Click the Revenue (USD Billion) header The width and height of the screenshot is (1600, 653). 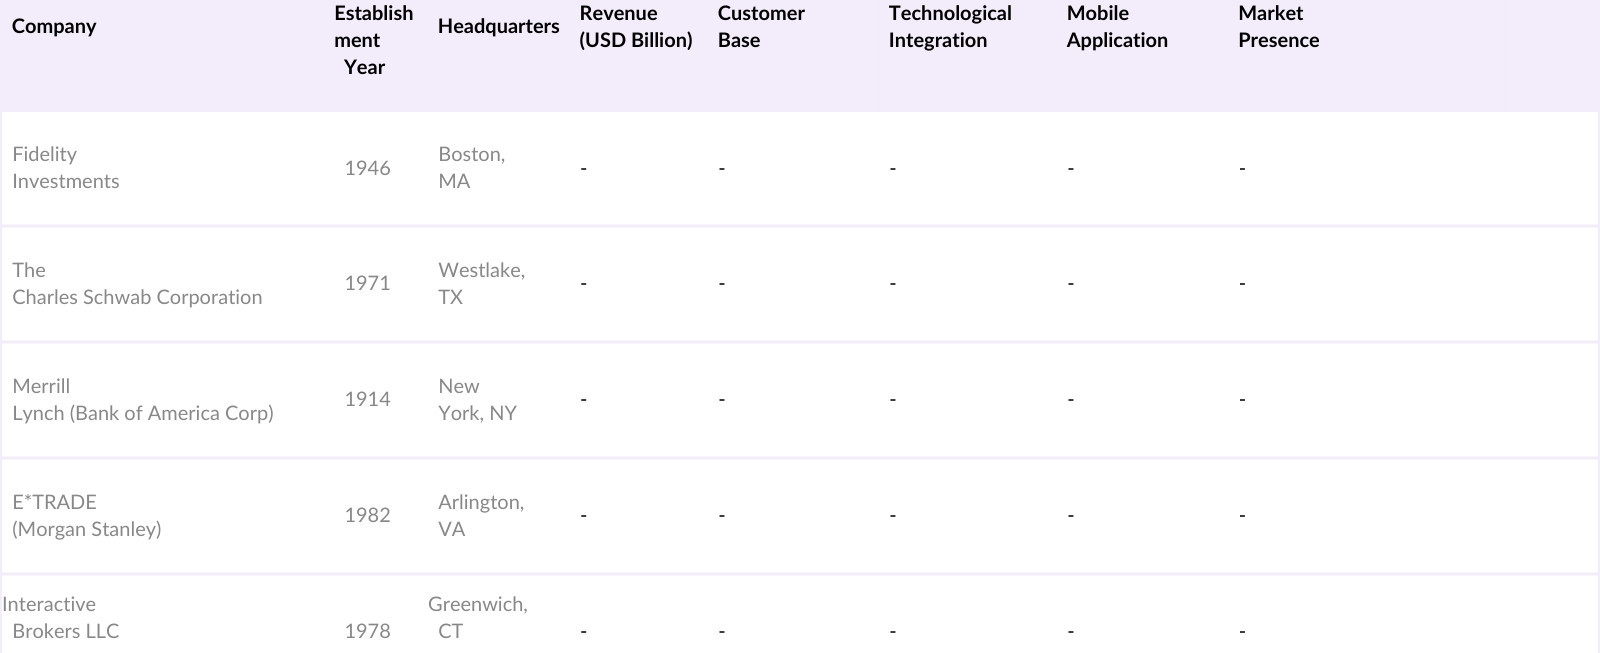(635, 27)
